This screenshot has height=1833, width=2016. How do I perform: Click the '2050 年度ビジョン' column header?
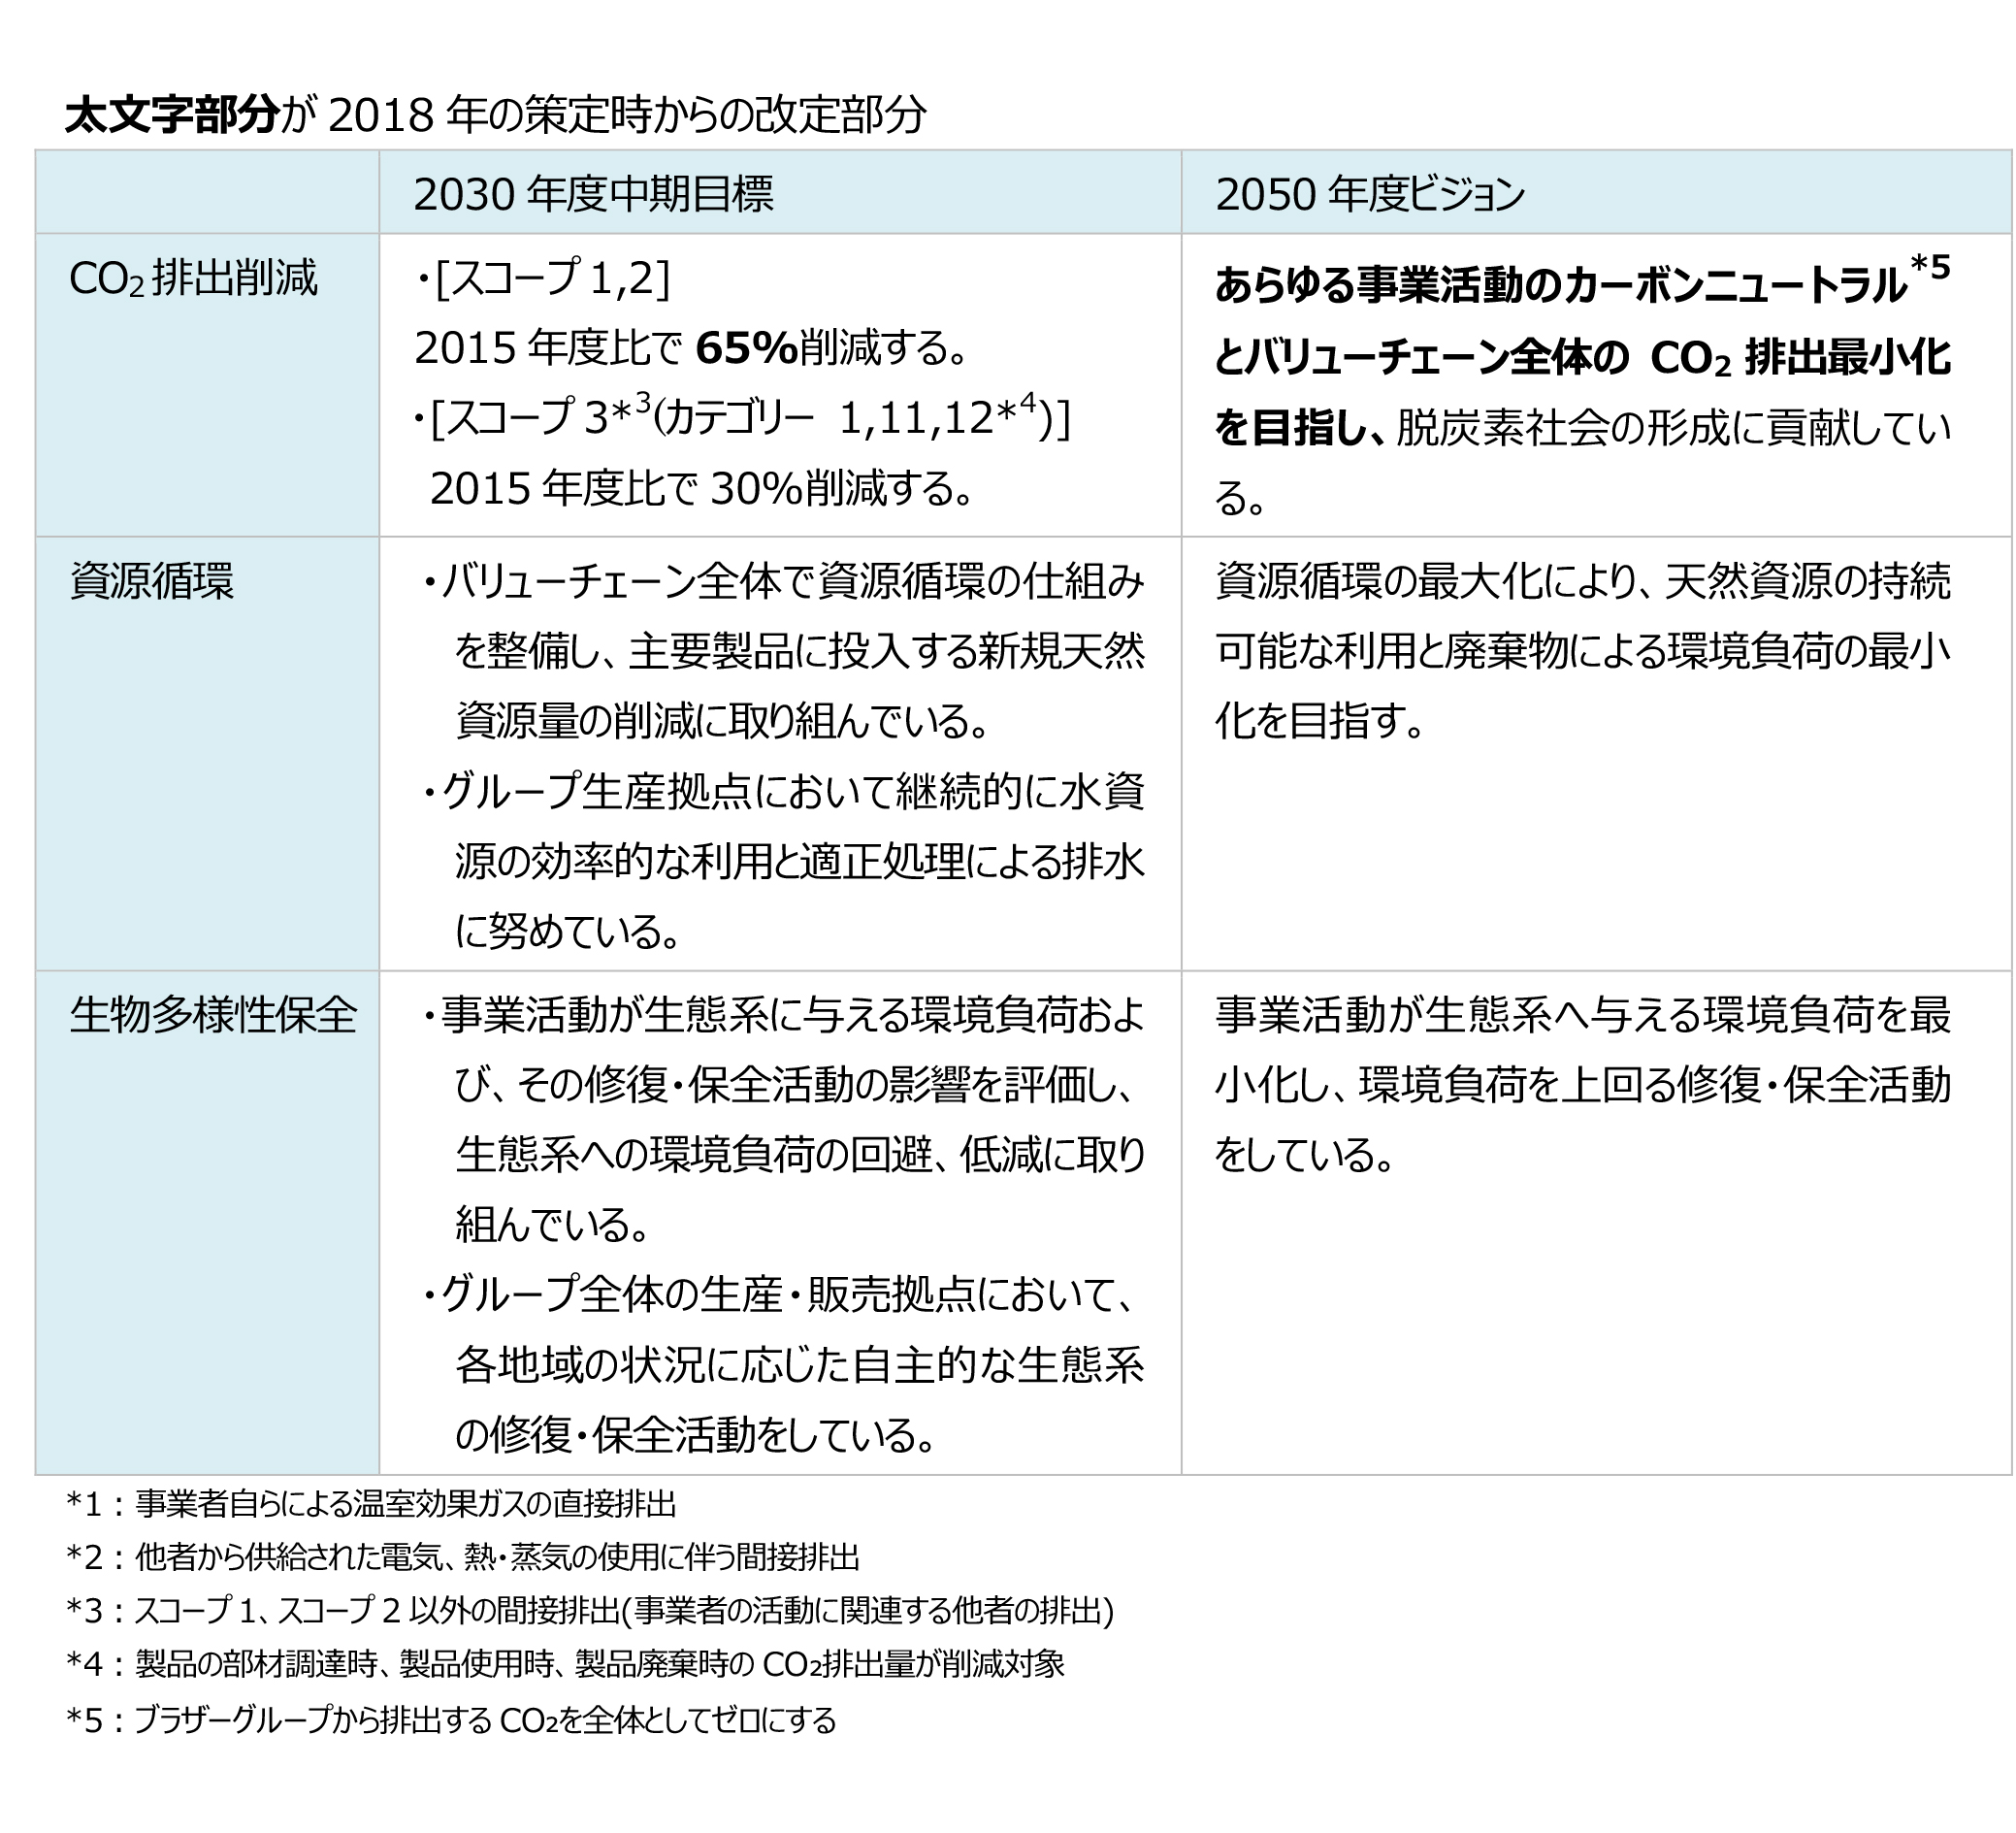(1370, 194)
